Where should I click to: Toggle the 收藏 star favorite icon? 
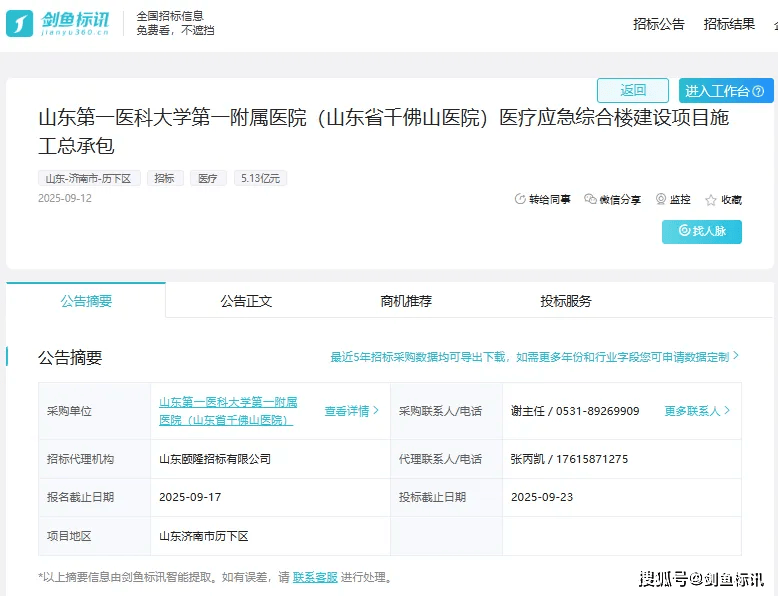[711, 200]
